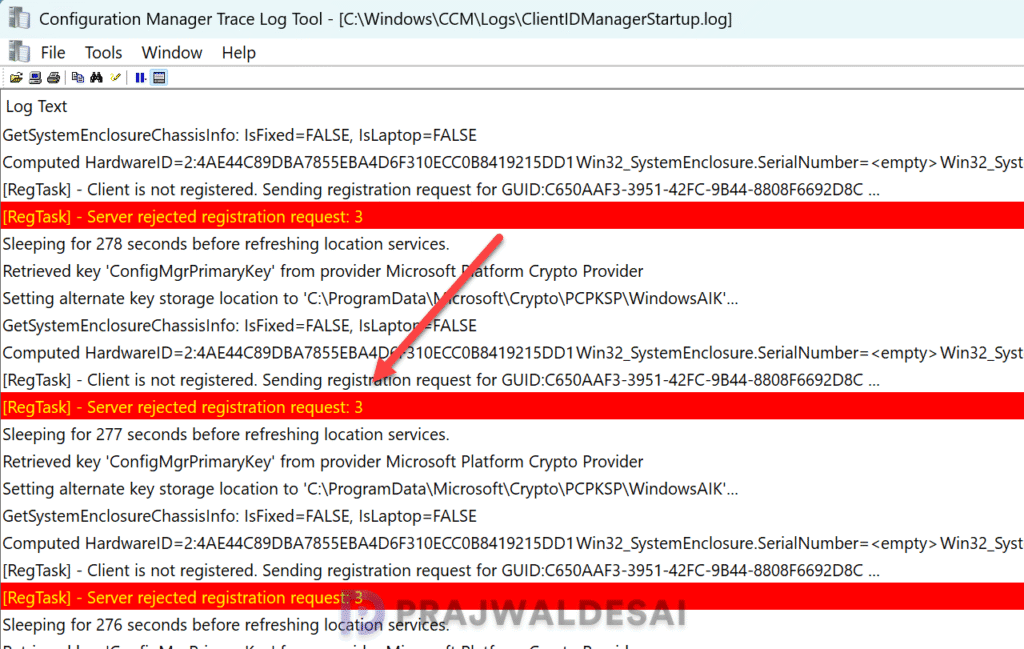The image size is (1024, 649).
Task: Select the GetSystemEnclosureChassisInfo row directly under Log Text
Action: pyautogui.click(x=512, y=135)
